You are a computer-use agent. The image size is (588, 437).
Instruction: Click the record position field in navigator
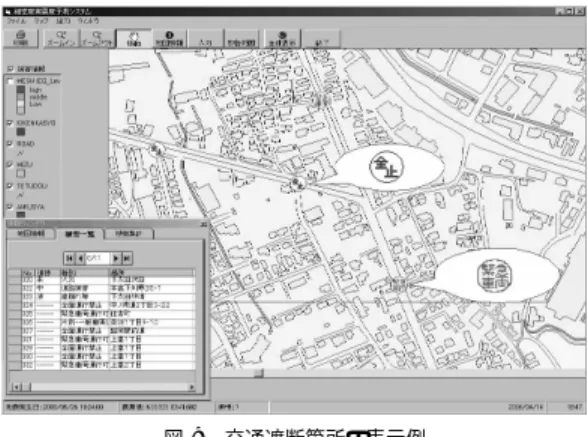pyautogui.click(x=98, y=258)
